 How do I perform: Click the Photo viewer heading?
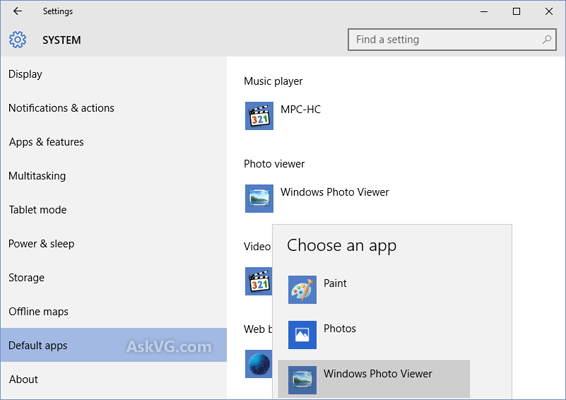[x=274, y=164]
